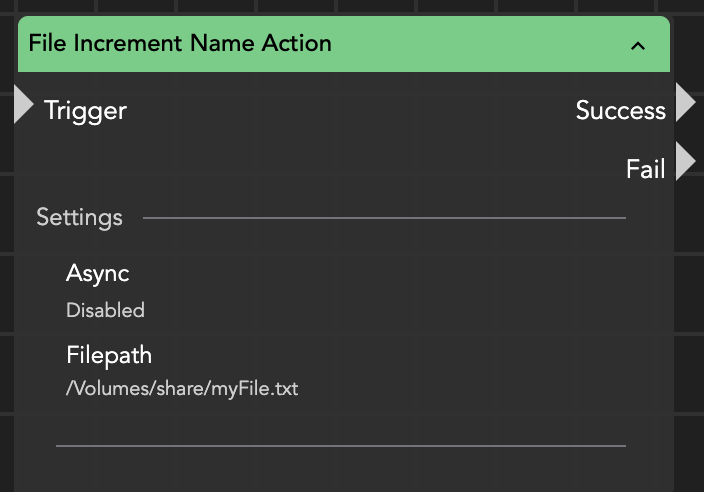Click the Trigger label
Screen dimensions: 704x492
[x=85, y=110]
